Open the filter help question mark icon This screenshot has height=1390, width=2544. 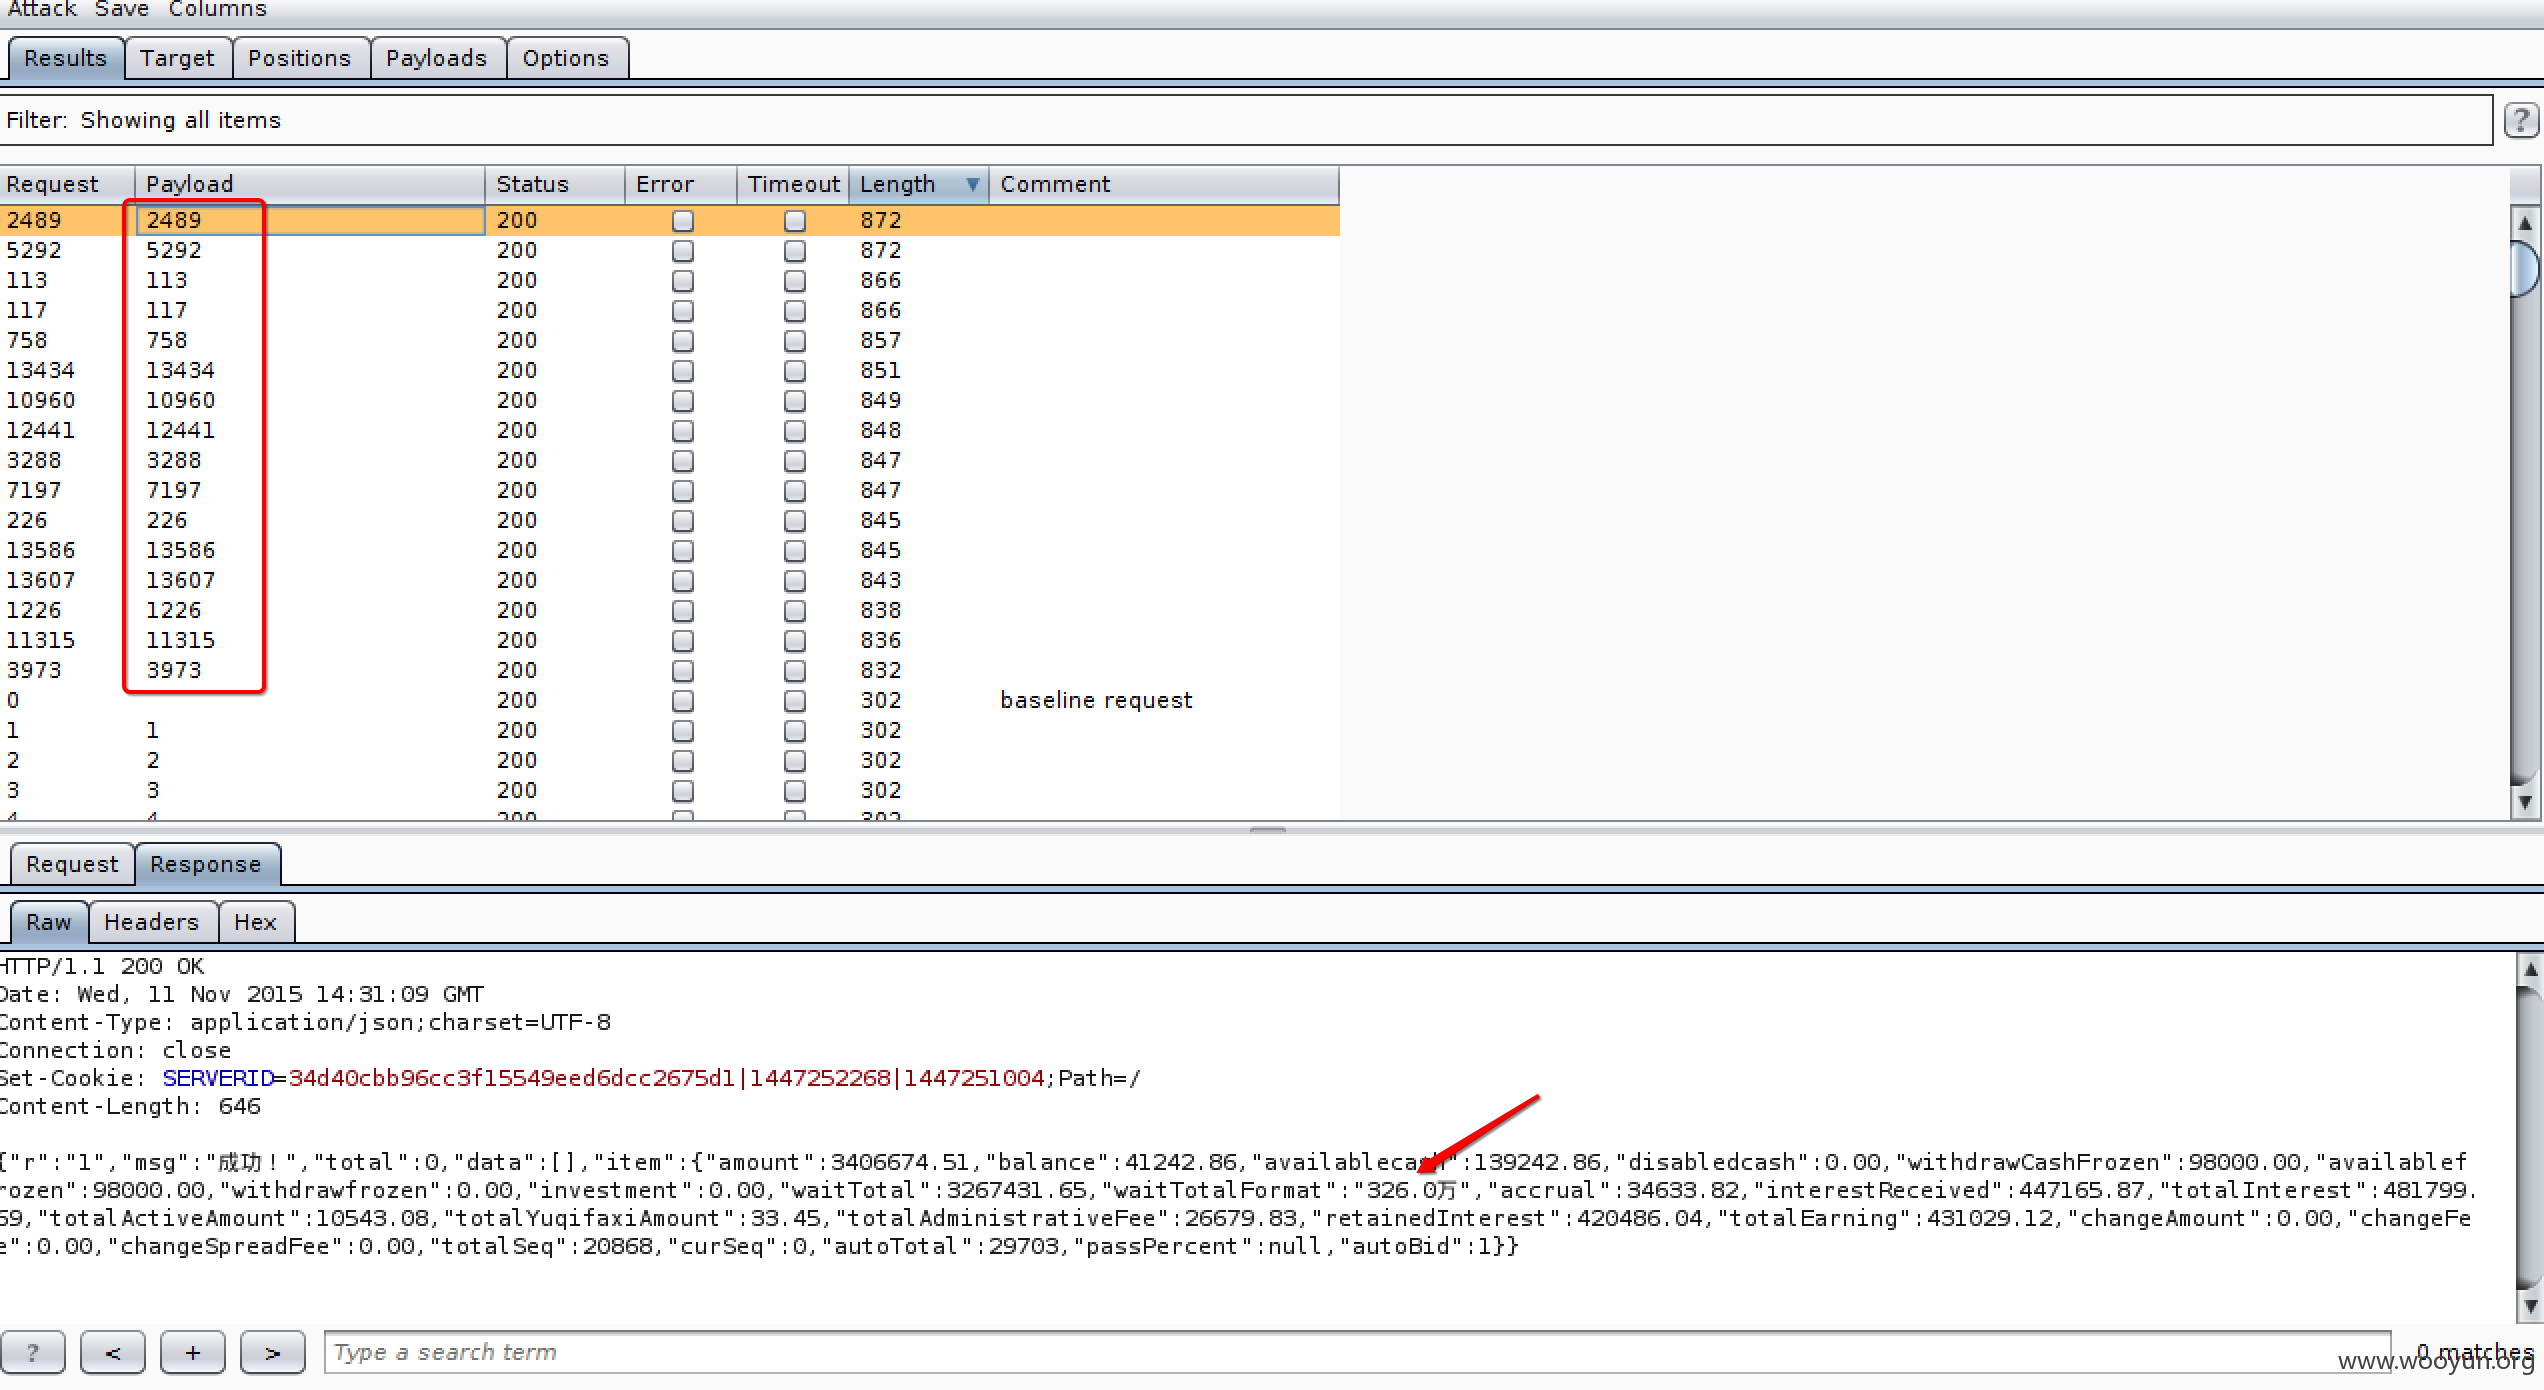click(x=2521, y=121)
